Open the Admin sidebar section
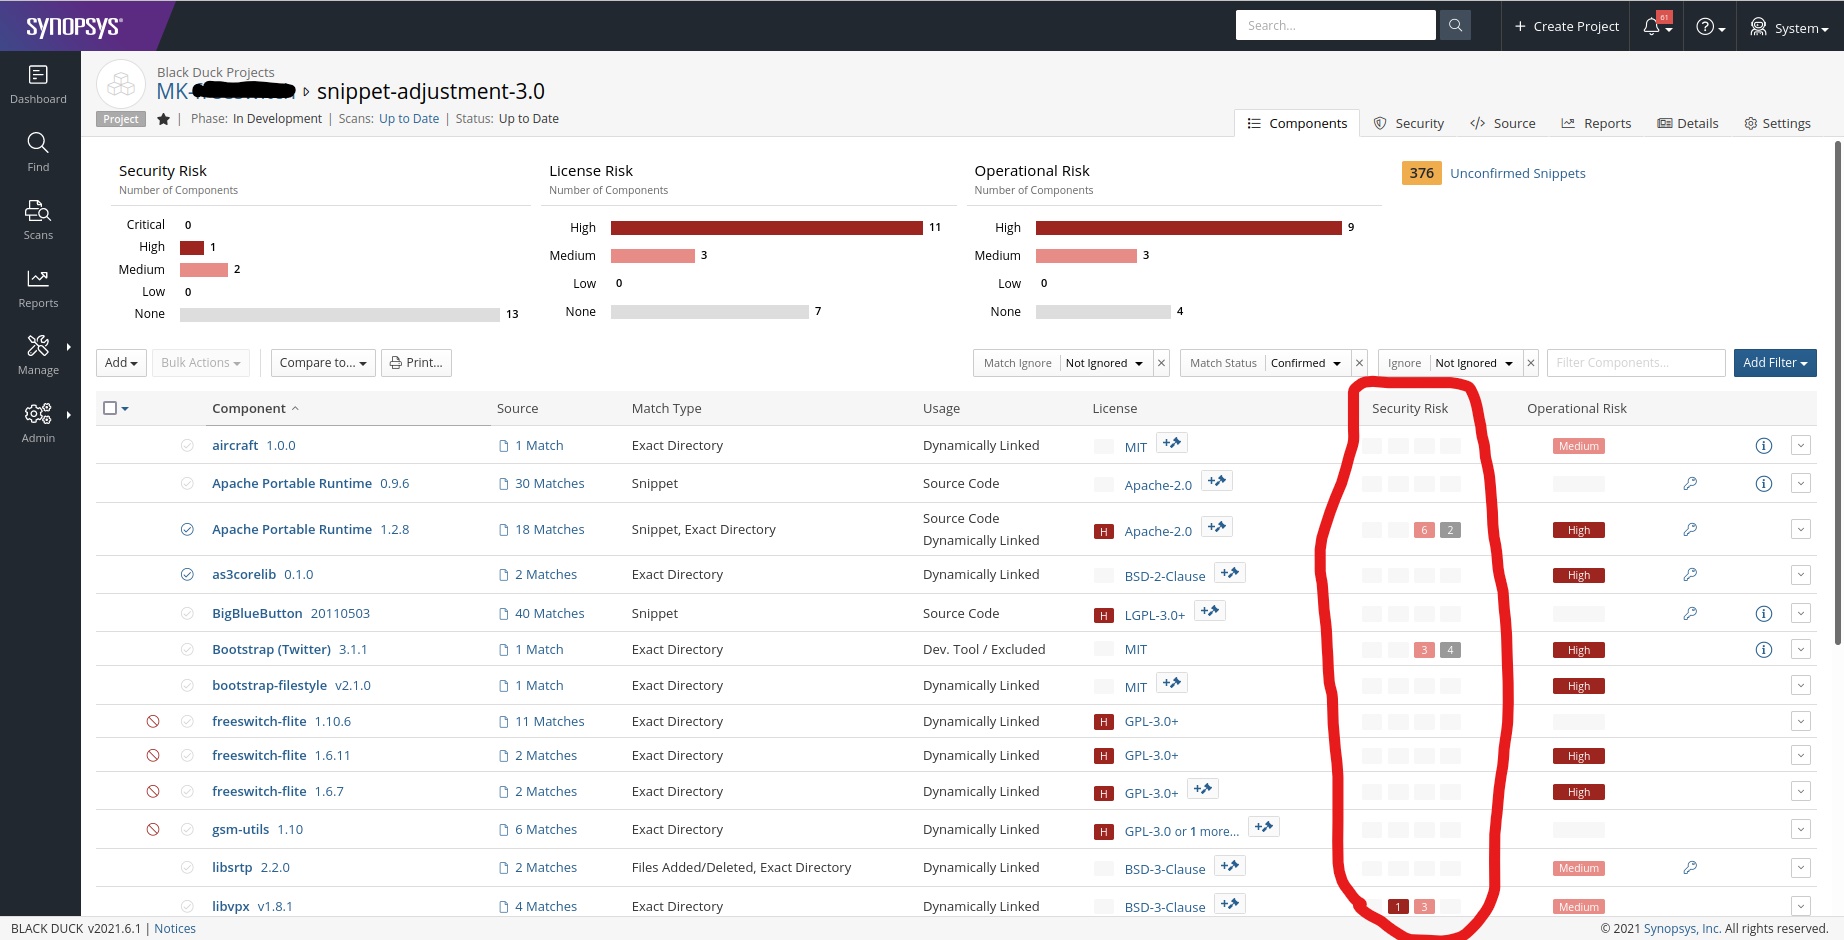The image size is (1844, 940). [x=38, y=420]
